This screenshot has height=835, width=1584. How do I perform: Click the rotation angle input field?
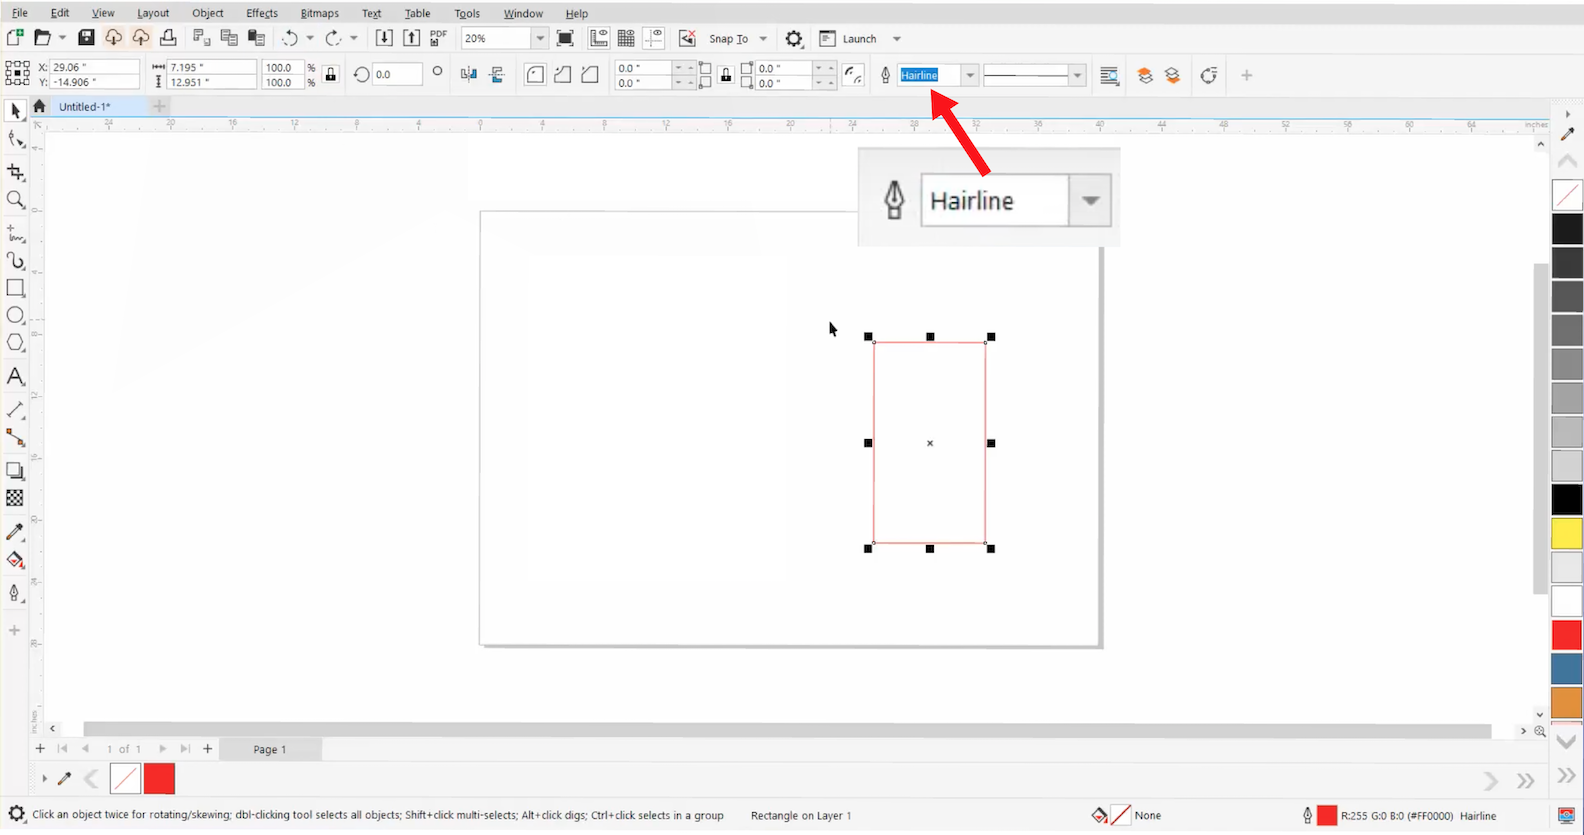(x=396, y=75)
